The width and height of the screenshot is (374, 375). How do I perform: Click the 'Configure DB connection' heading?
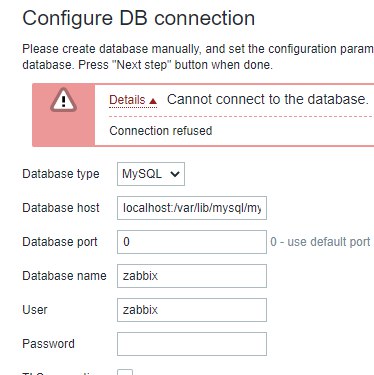tap(139, 18)
